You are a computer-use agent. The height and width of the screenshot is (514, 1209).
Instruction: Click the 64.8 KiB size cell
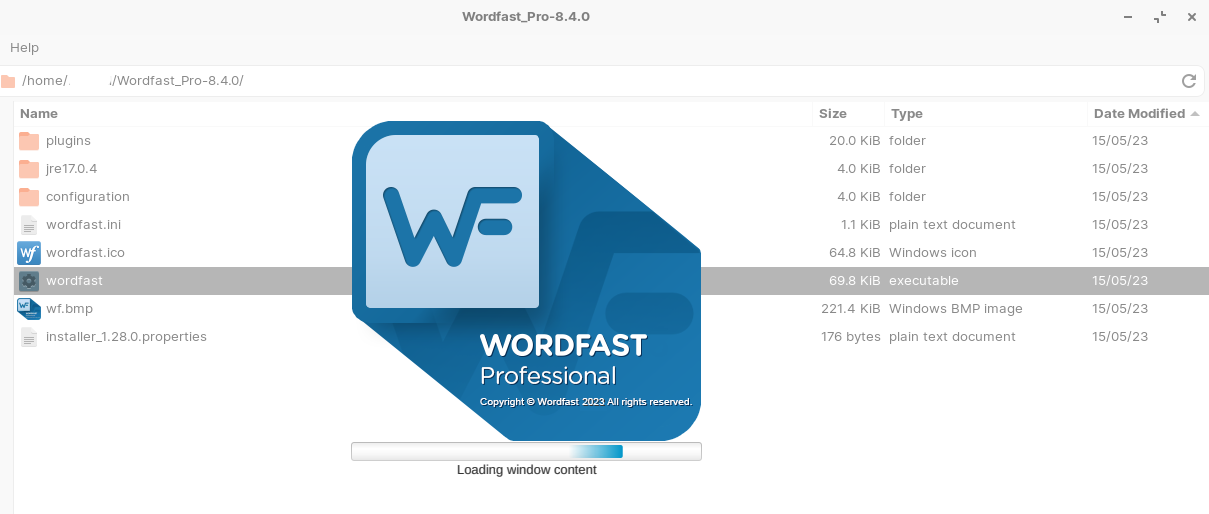click(855, 253)
